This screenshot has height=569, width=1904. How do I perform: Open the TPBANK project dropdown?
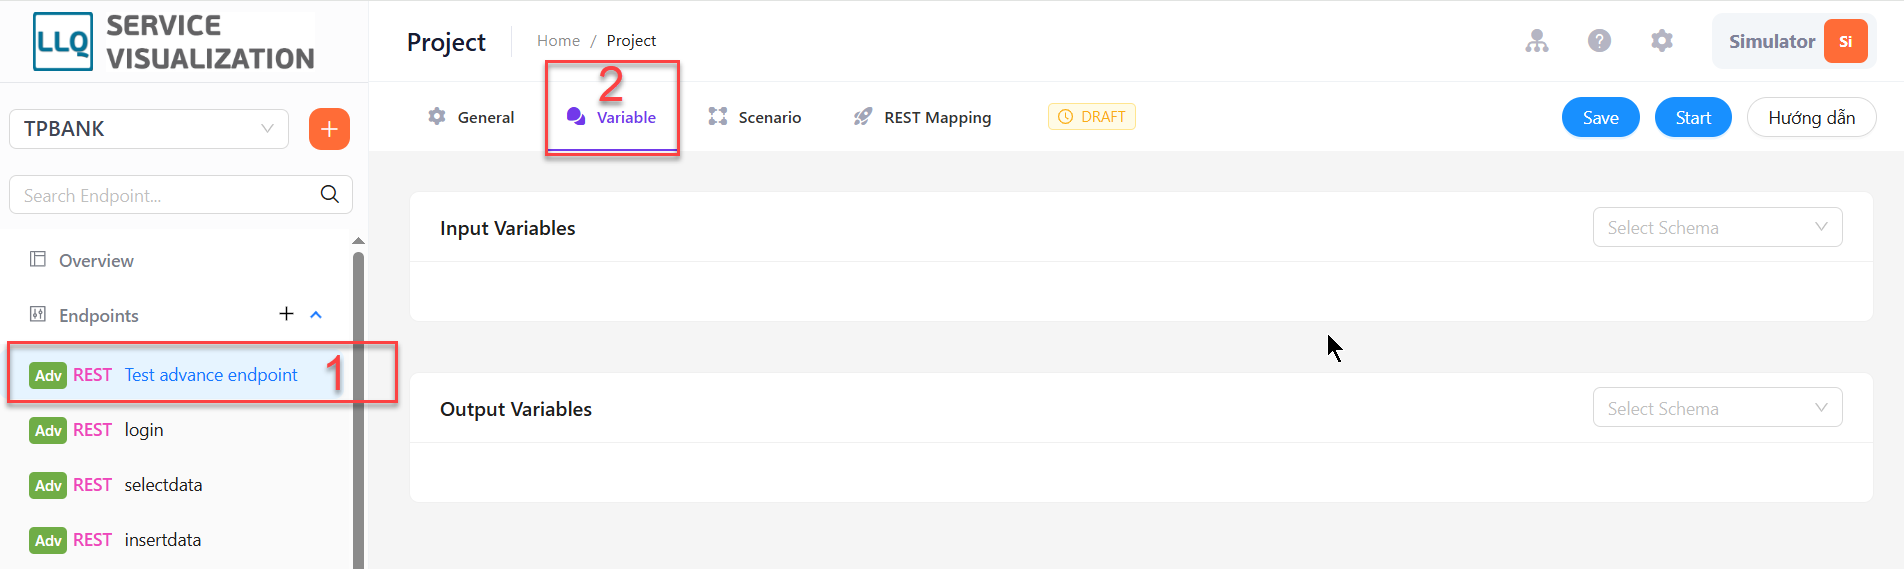tap(149, 129)
